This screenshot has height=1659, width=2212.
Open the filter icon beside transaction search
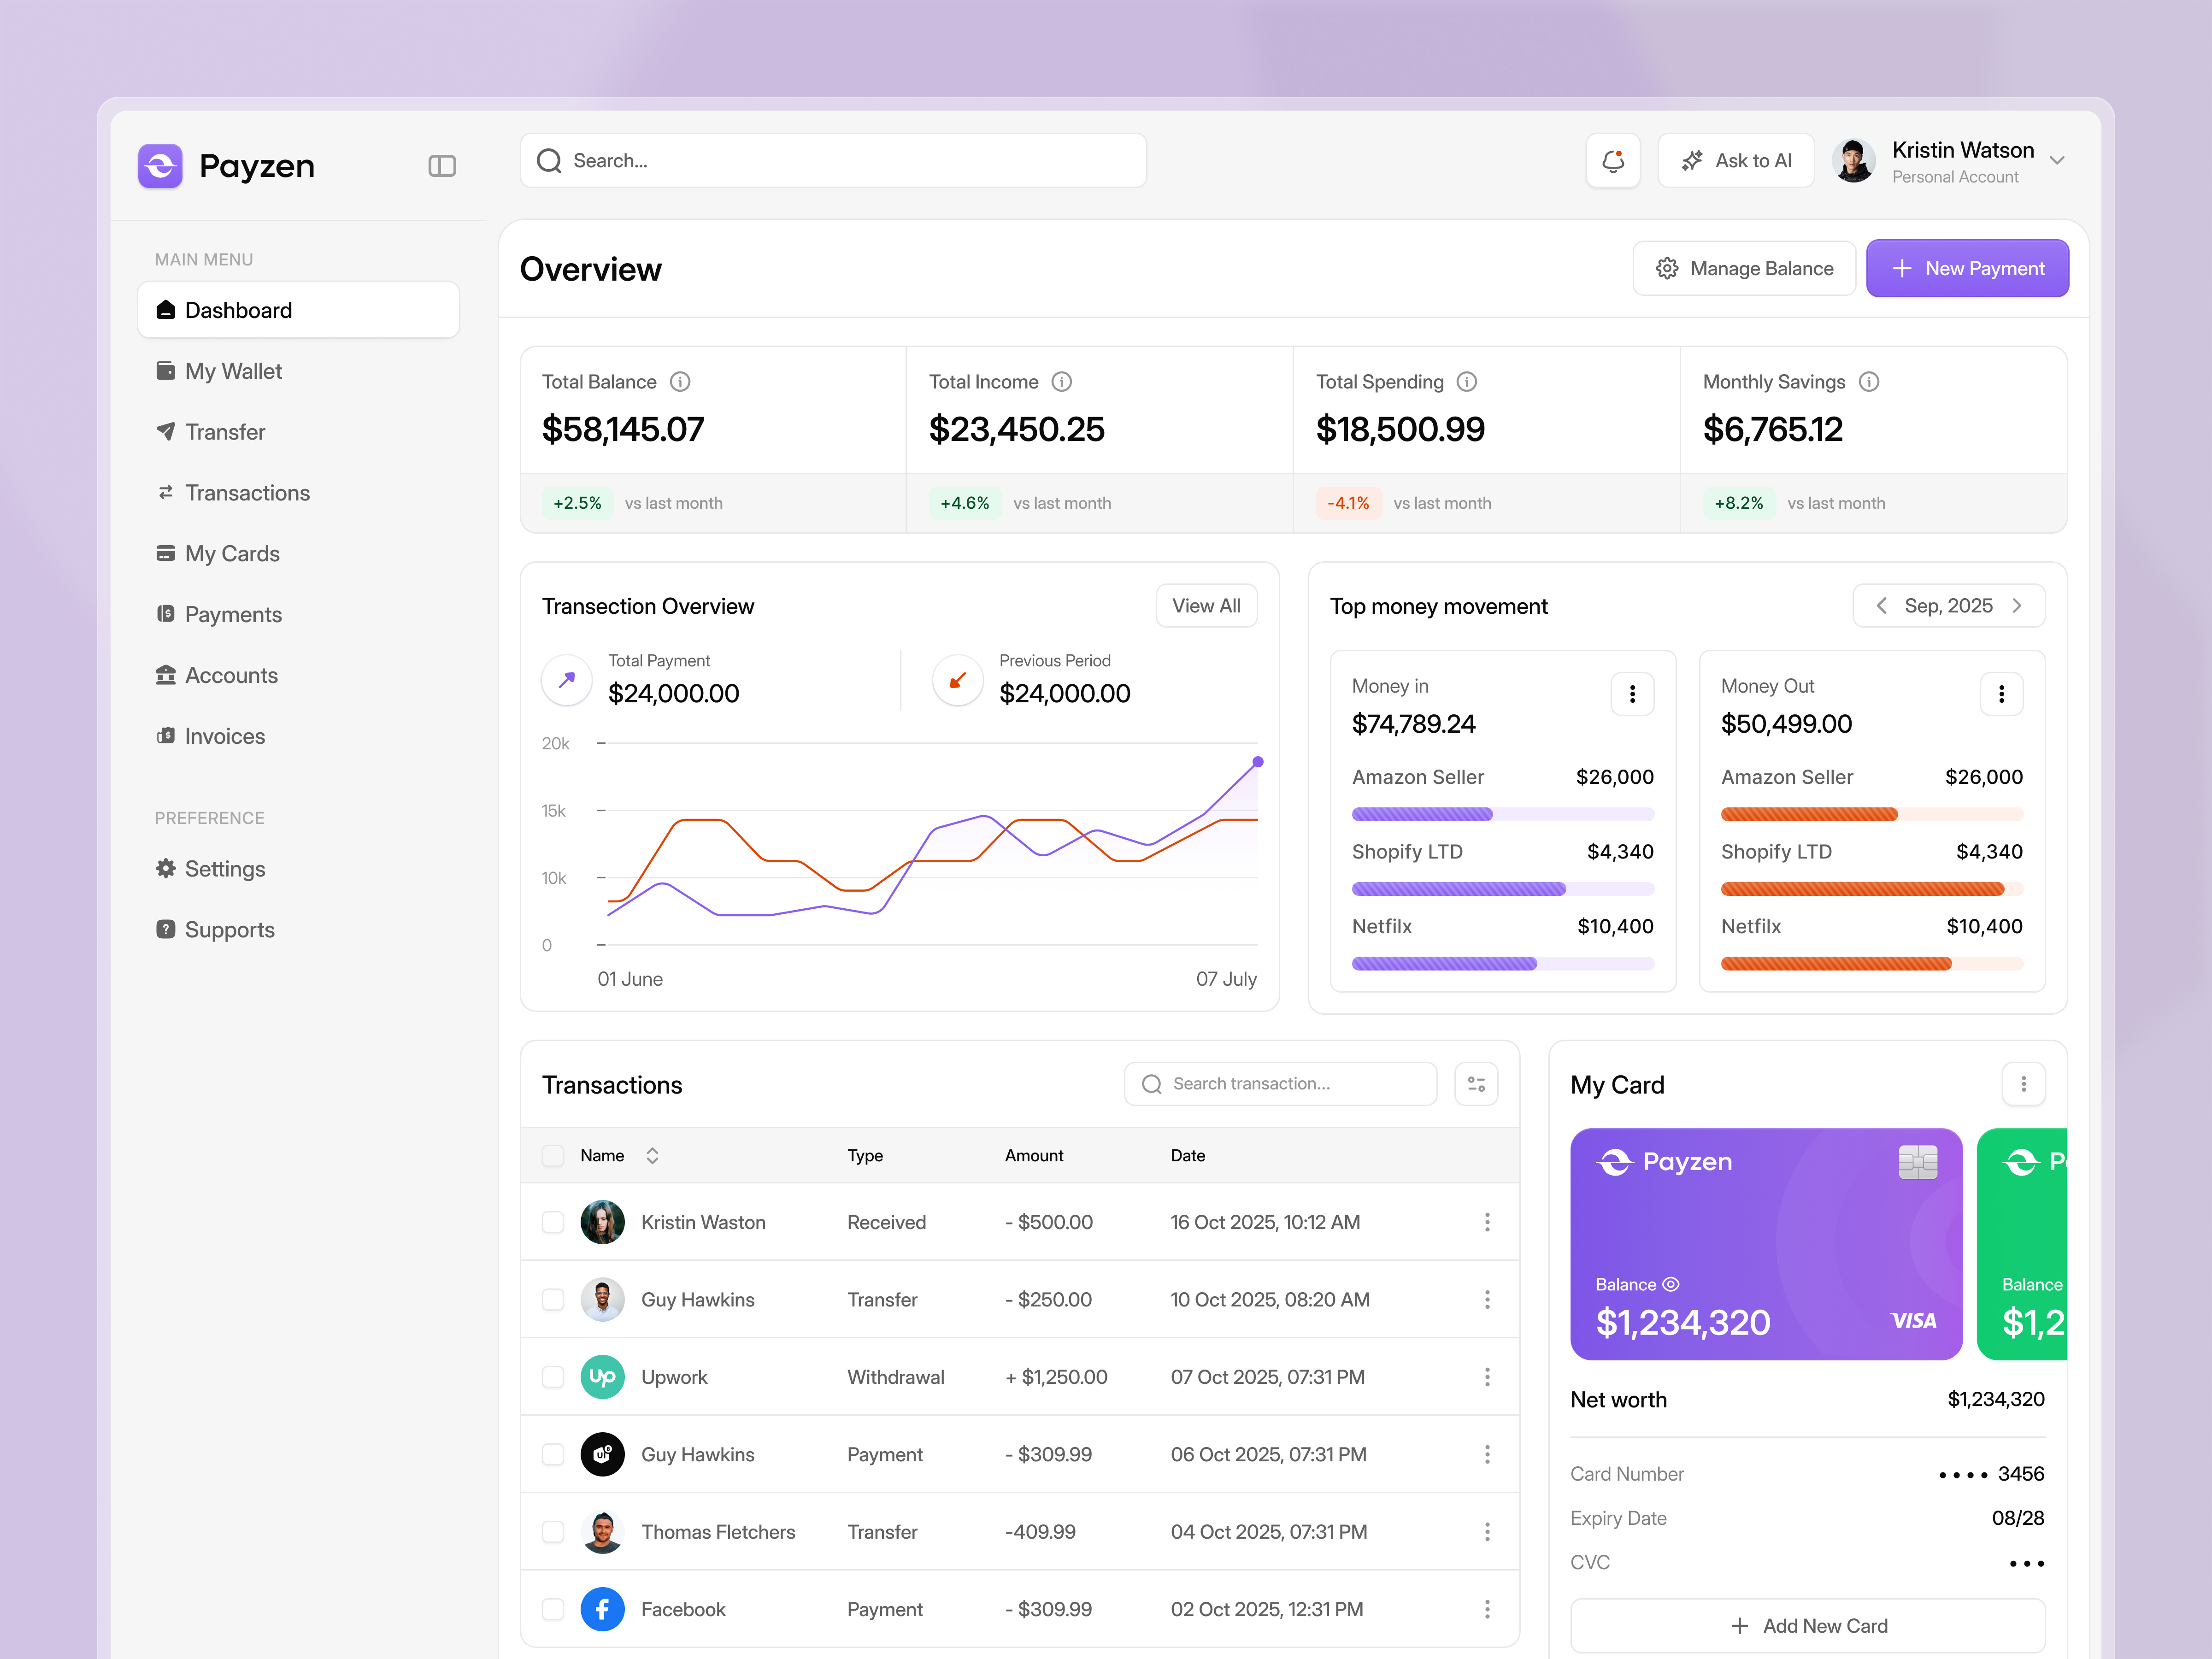click(x=1476, y=1083)
